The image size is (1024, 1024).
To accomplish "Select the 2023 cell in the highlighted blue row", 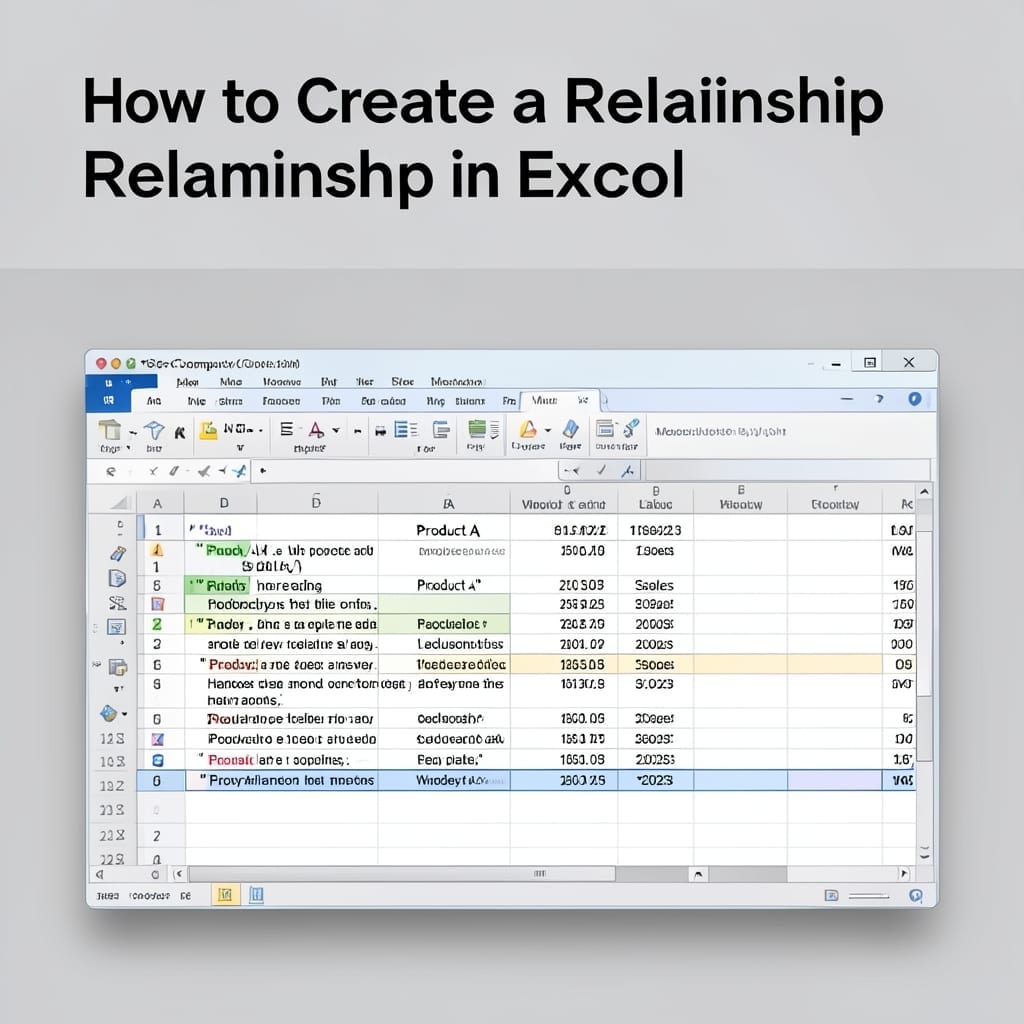I will click(x=655, y=780).
